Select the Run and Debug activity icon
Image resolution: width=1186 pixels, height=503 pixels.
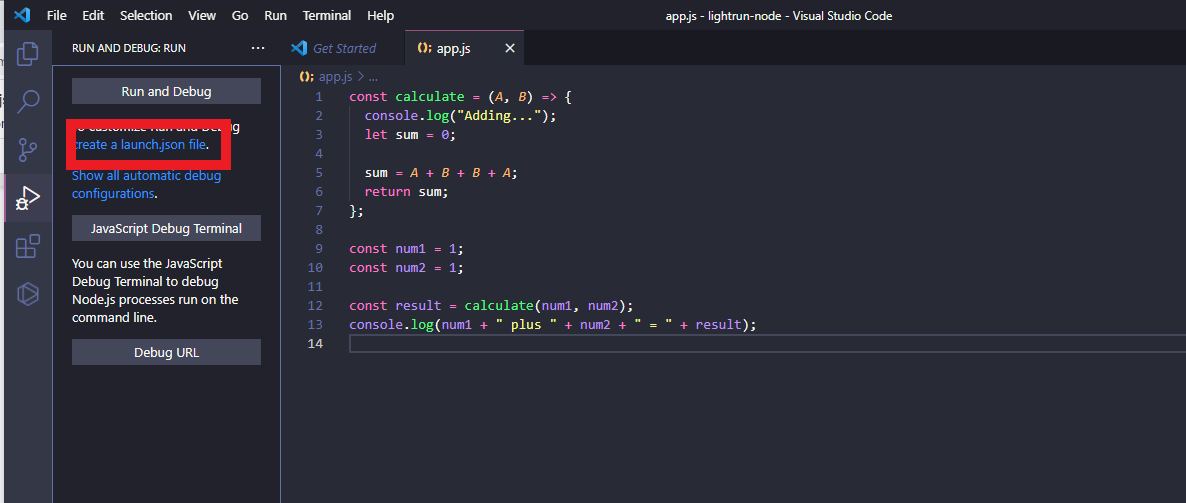click(x=28, y=198)
